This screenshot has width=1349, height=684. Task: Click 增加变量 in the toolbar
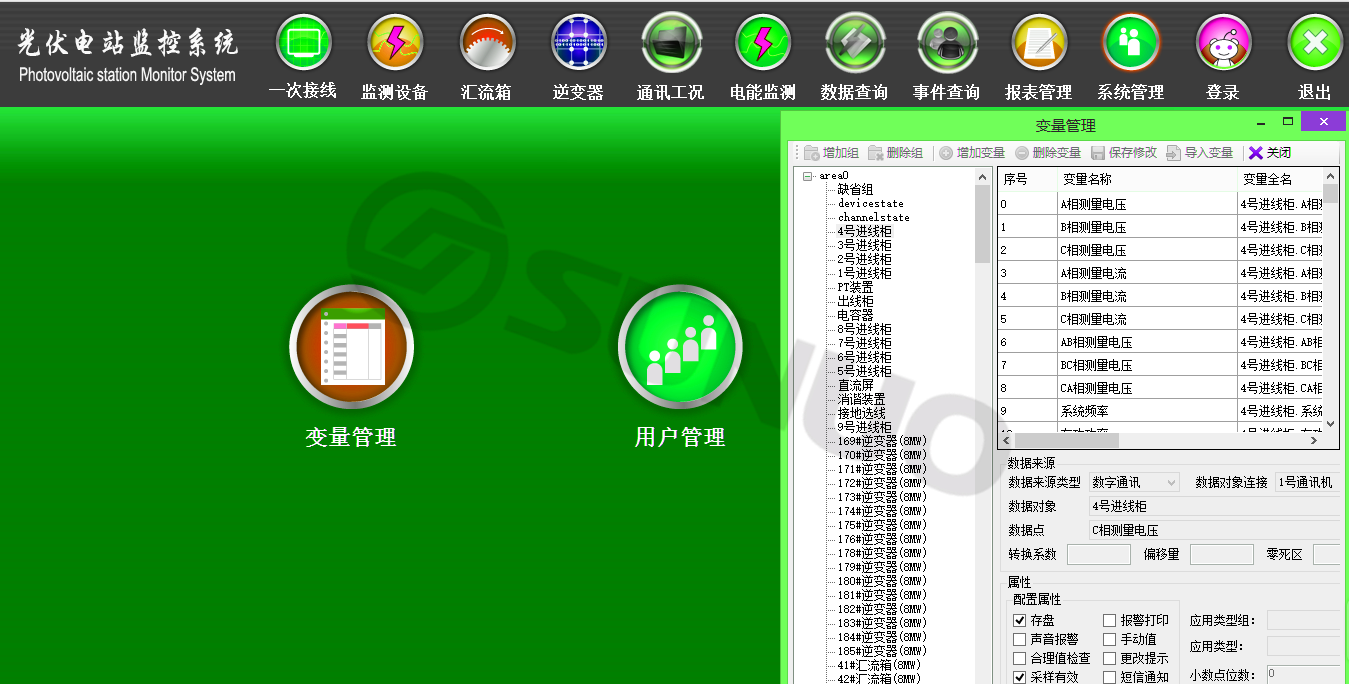coord(972,153)
